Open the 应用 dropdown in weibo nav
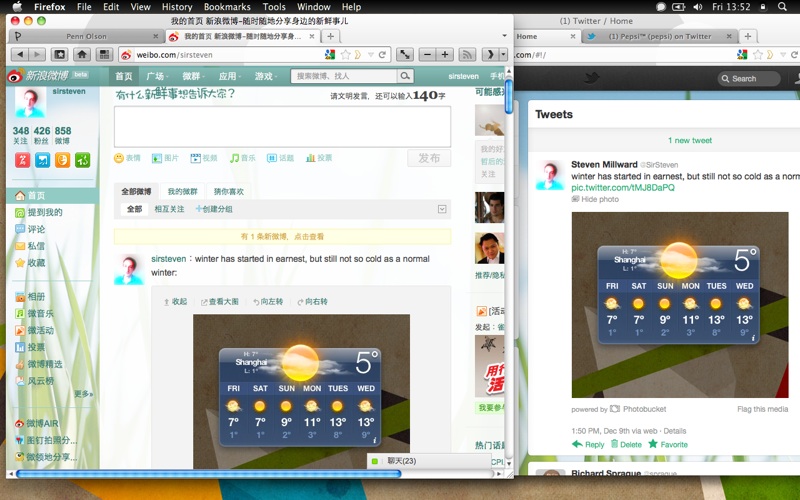 (x=229, y=76)
